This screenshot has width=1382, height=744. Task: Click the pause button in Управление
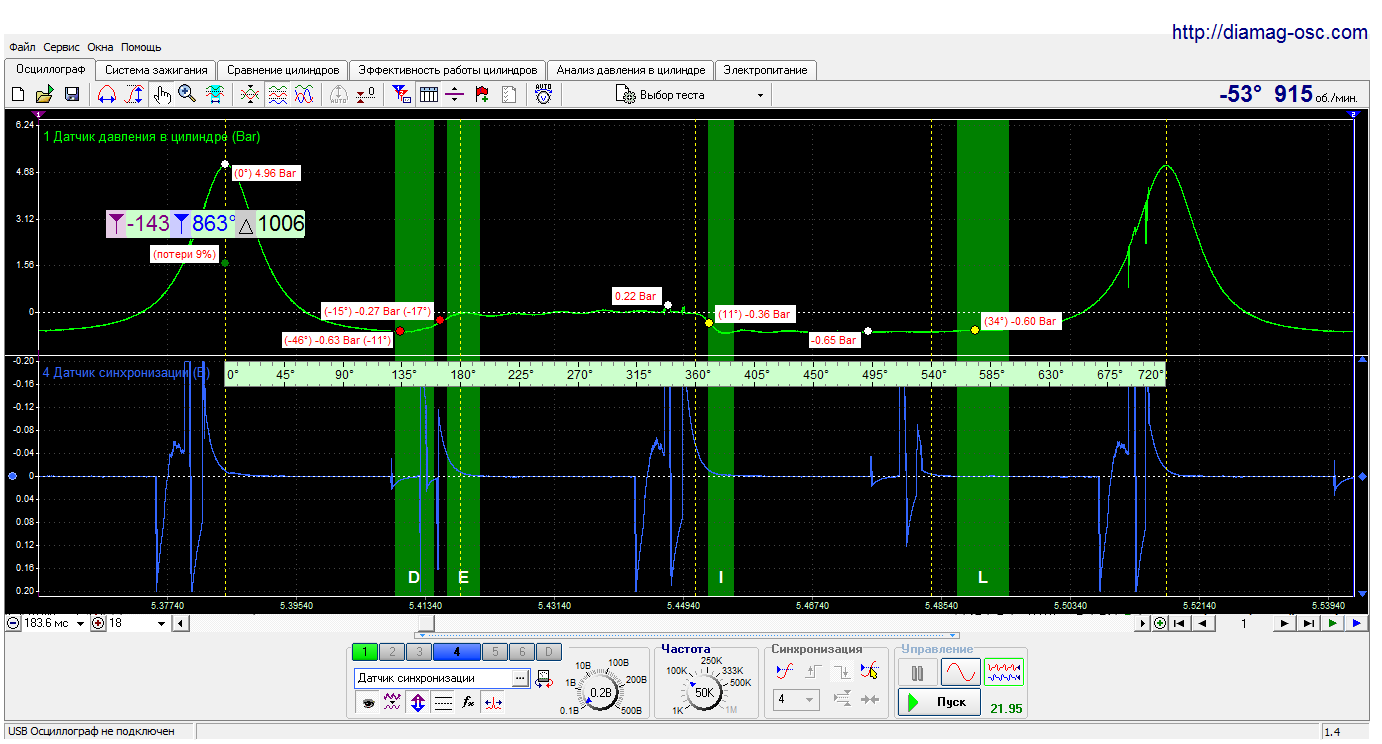pyautogui.click(x=917, y=672)
